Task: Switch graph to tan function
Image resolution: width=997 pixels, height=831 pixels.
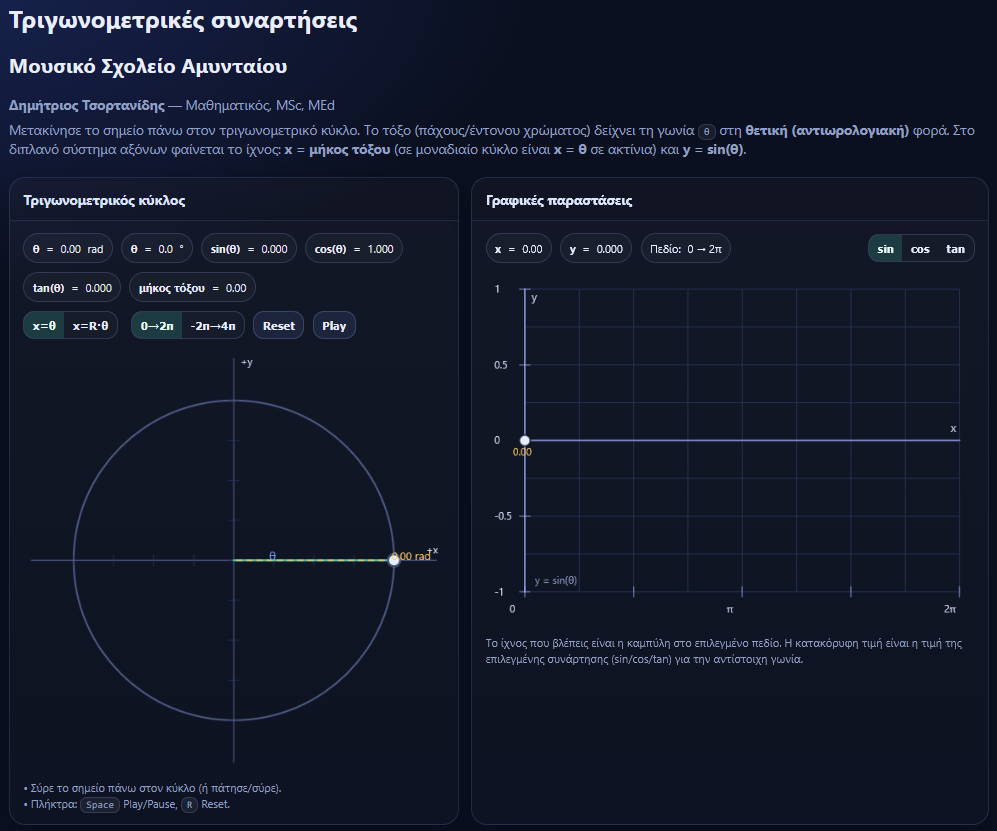Action: pyautogui.click(x=955, y=249)
